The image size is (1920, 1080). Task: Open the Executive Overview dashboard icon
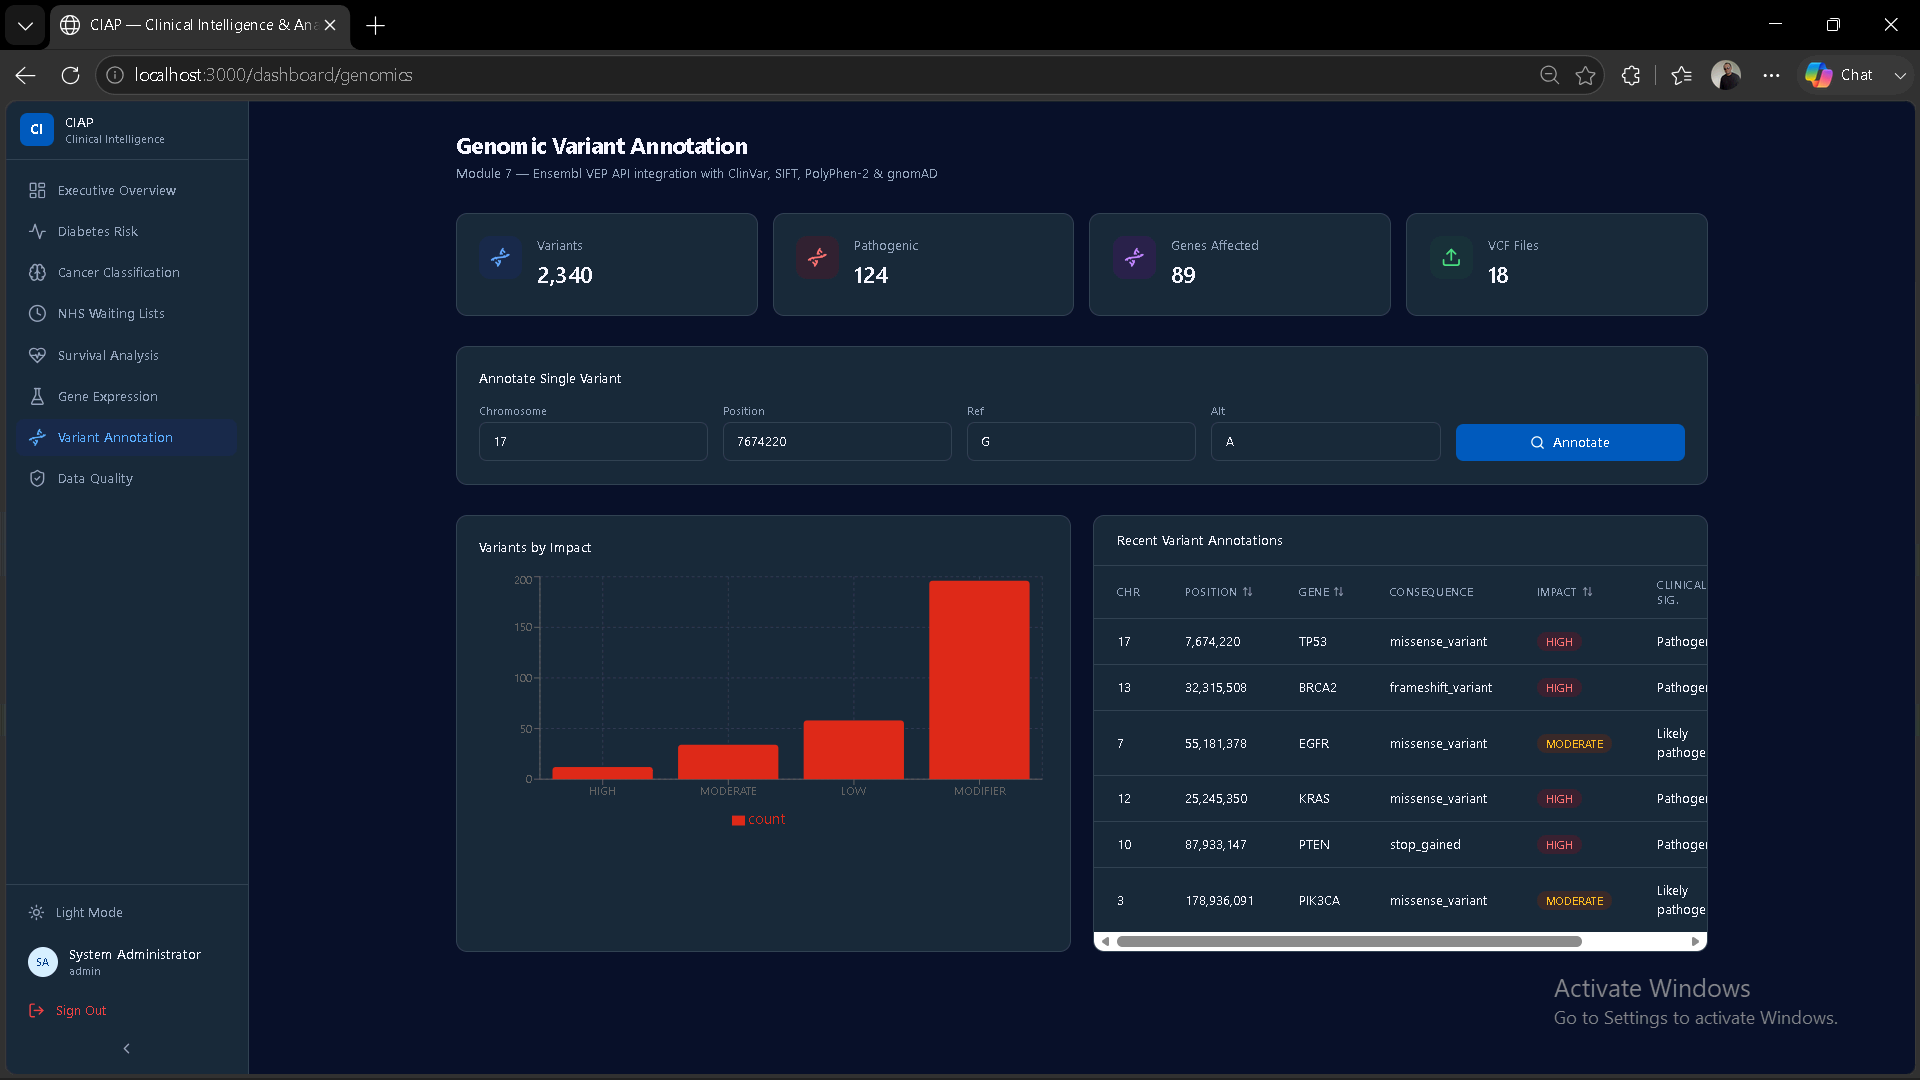click(x=37, y=190)
